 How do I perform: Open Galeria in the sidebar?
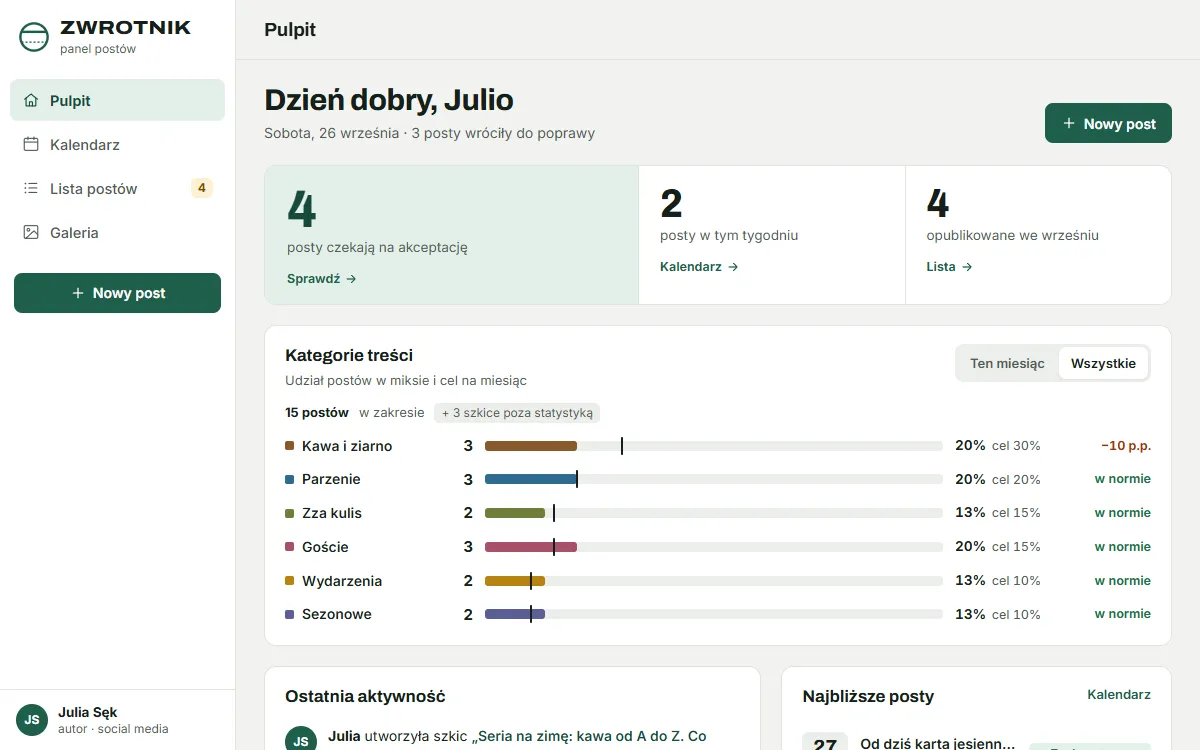(117, 232)
